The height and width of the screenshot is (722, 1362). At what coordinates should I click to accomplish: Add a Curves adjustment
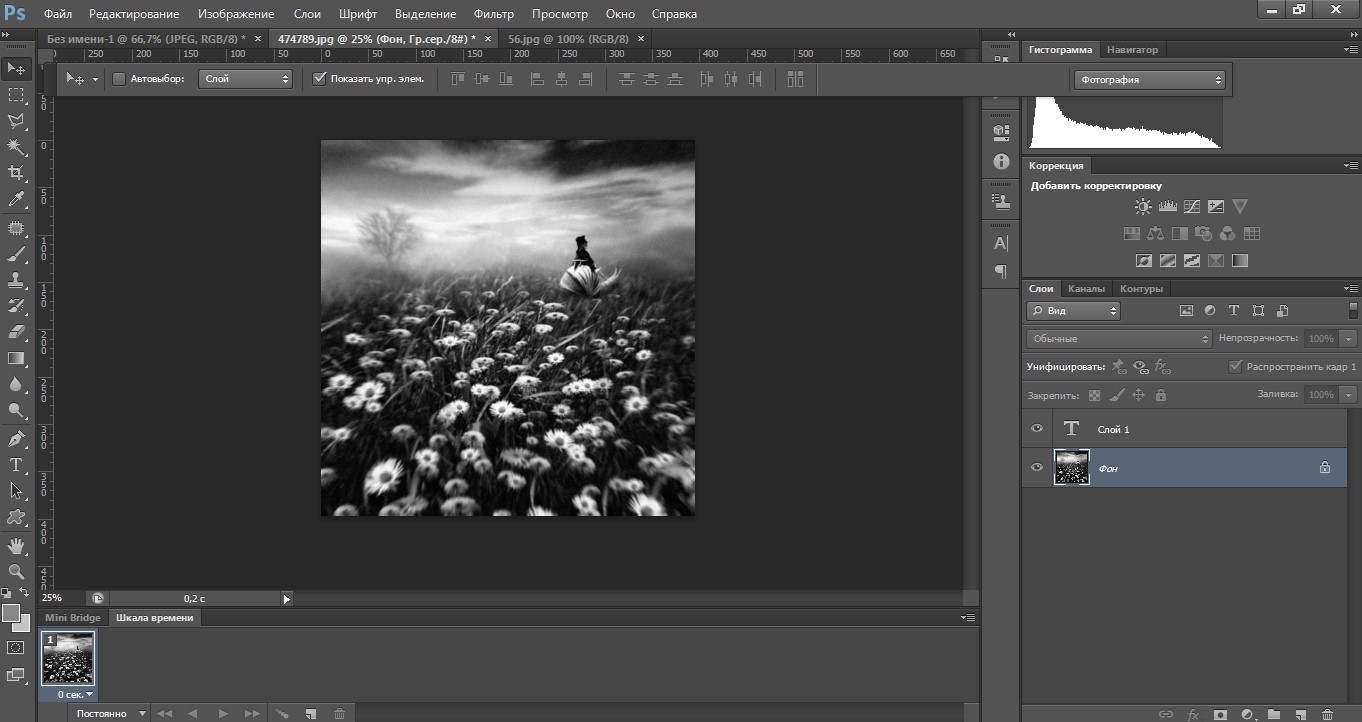[1191, 207]
